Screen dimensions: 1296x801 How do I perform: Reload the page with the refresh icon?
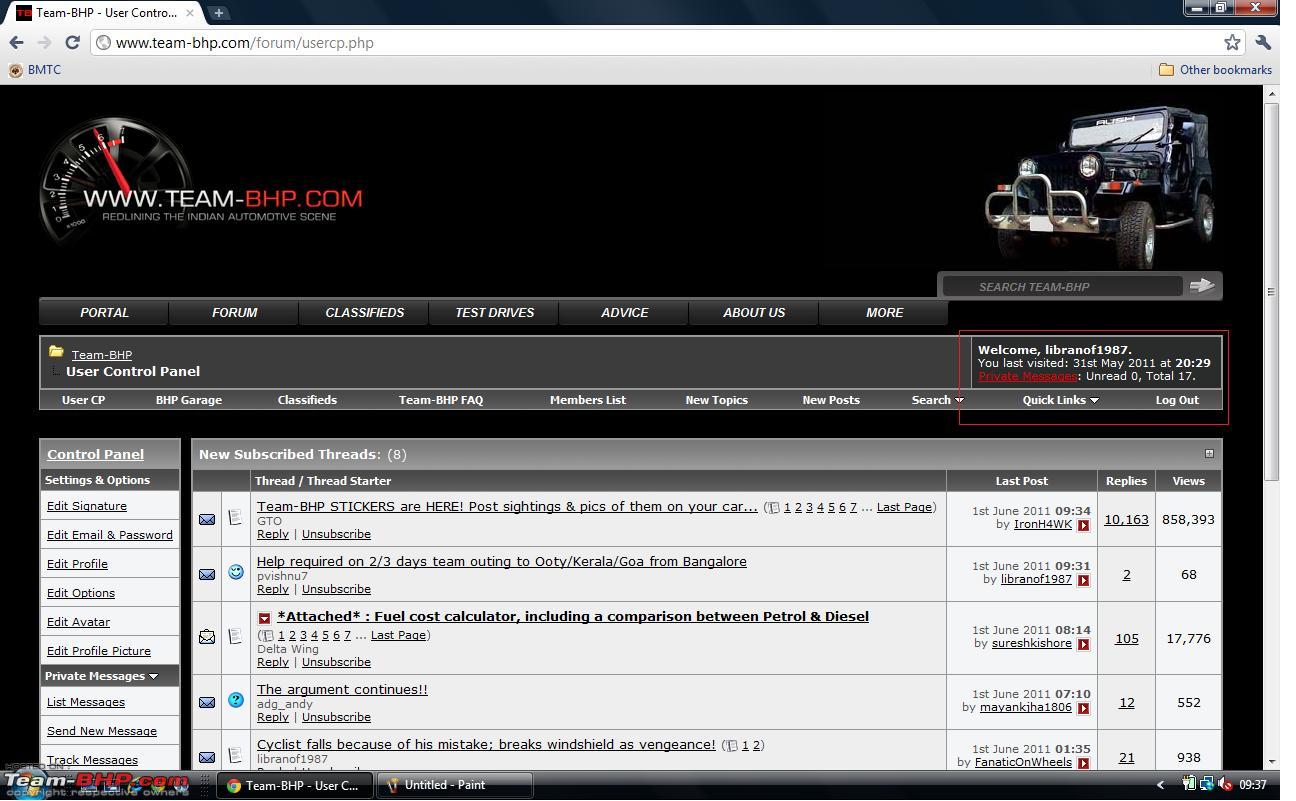point(72,42)
